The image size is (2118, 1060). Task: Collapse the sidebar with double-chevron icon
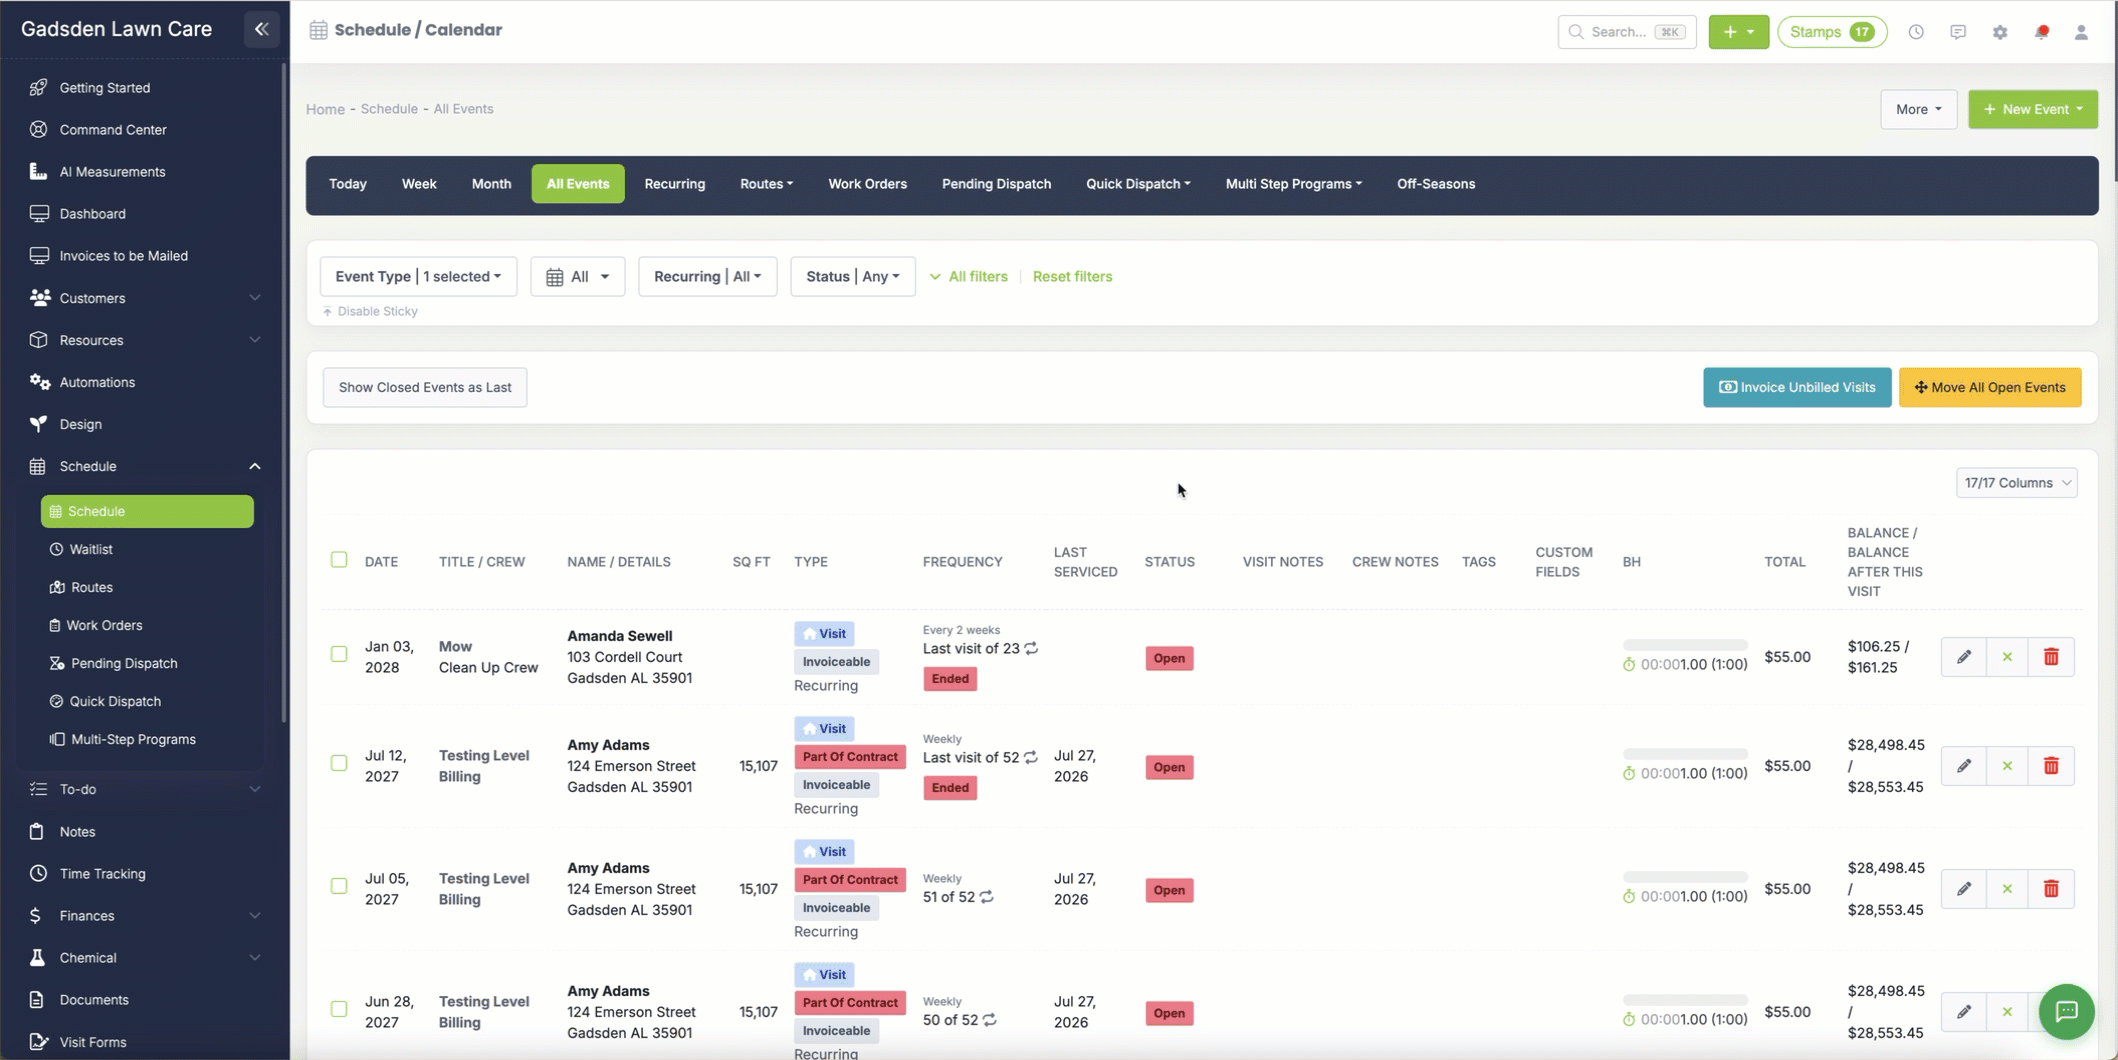click(x=262, y=29)
